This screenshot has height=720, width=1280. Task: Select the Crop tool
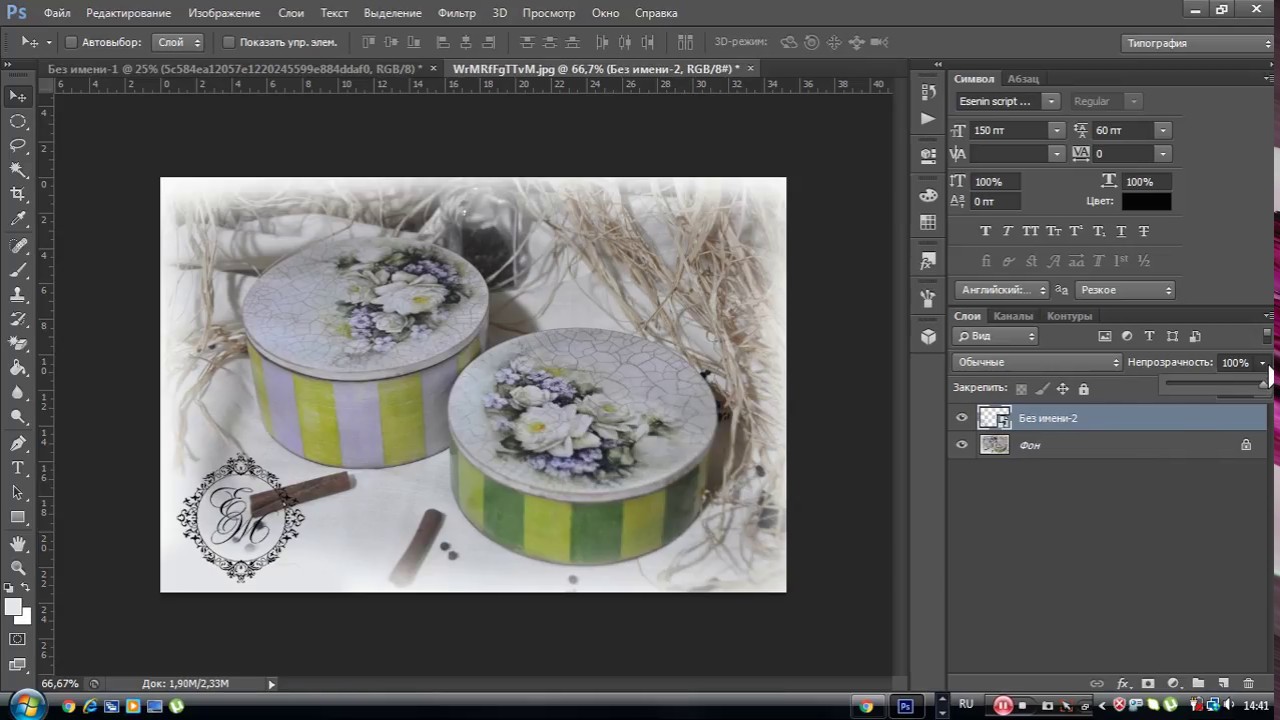point(18,194)
